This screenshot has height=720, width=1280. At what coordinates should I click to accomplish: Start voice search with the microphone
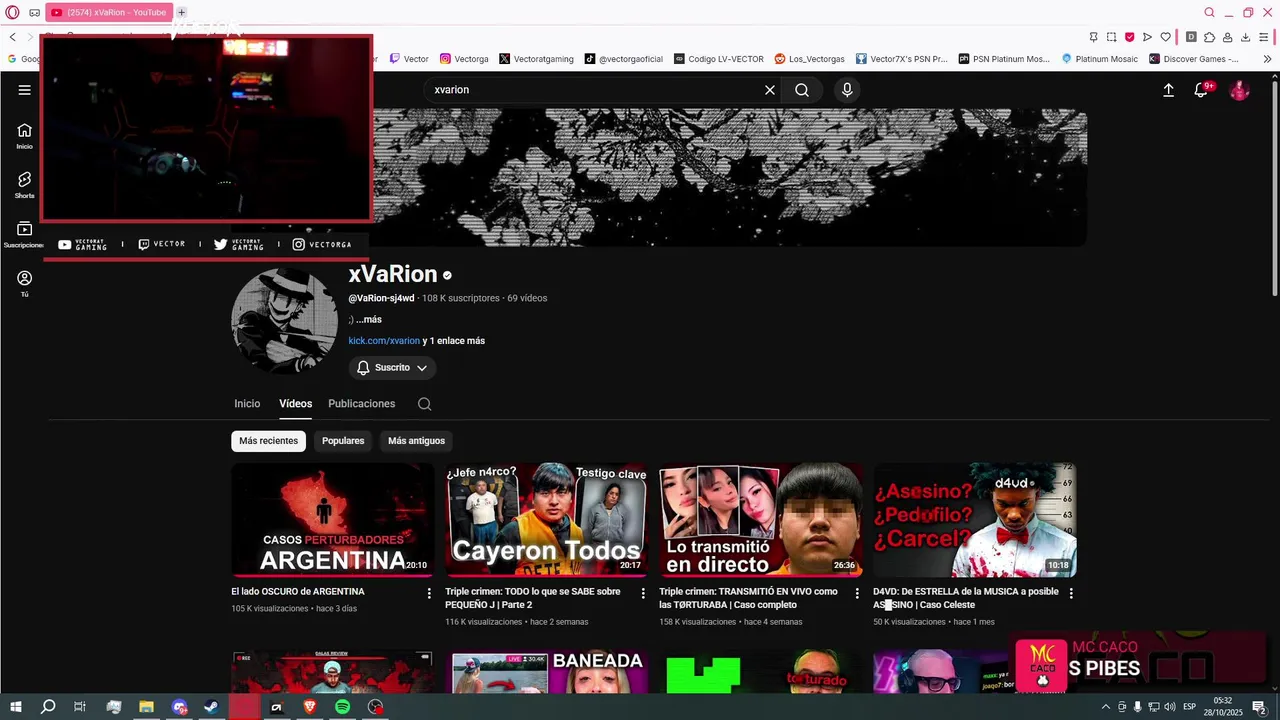(x=847, y=90)
